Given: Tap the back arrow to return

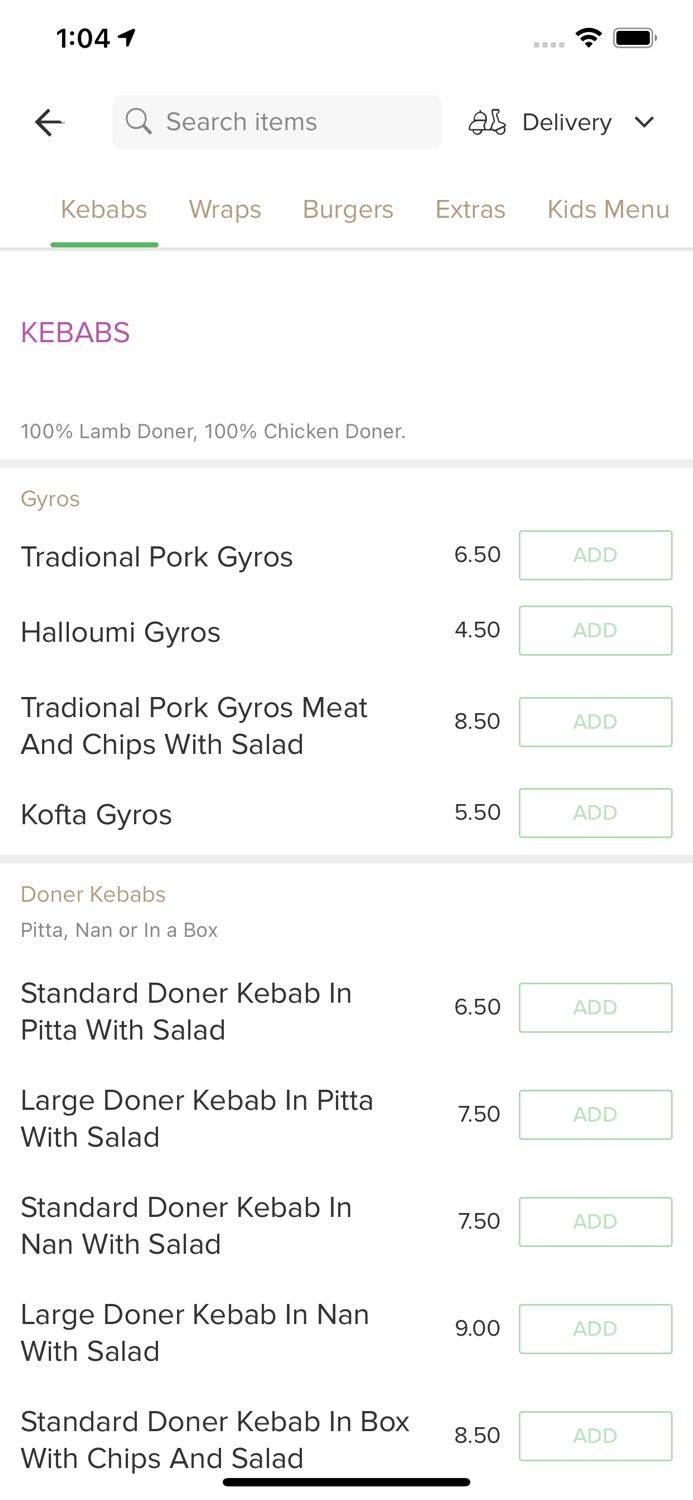Looking at the screenshot, I should coord(47,122).
